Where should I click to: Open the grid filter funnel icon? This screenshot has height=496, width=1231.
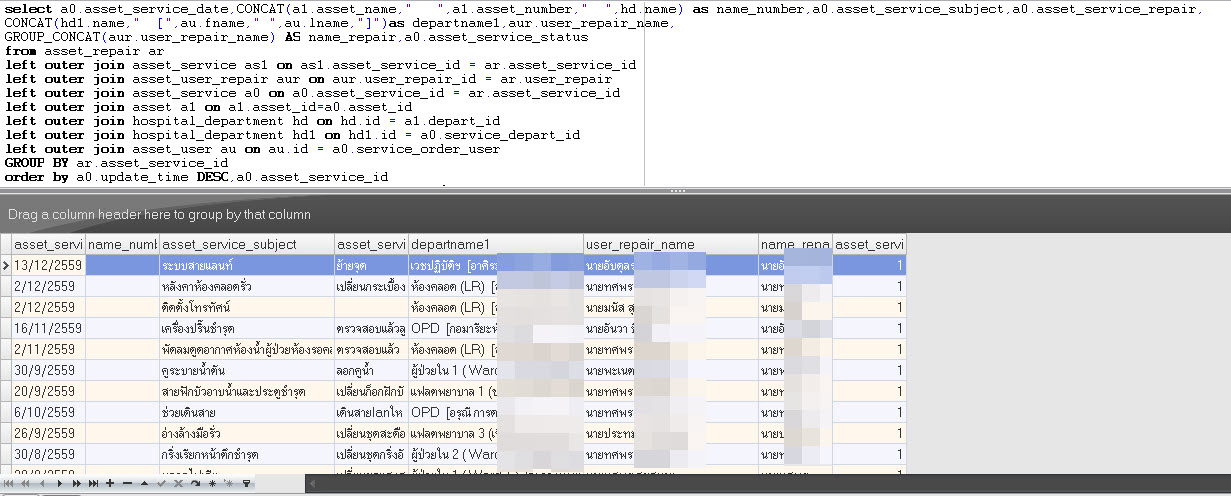click(x=246, y=483)
